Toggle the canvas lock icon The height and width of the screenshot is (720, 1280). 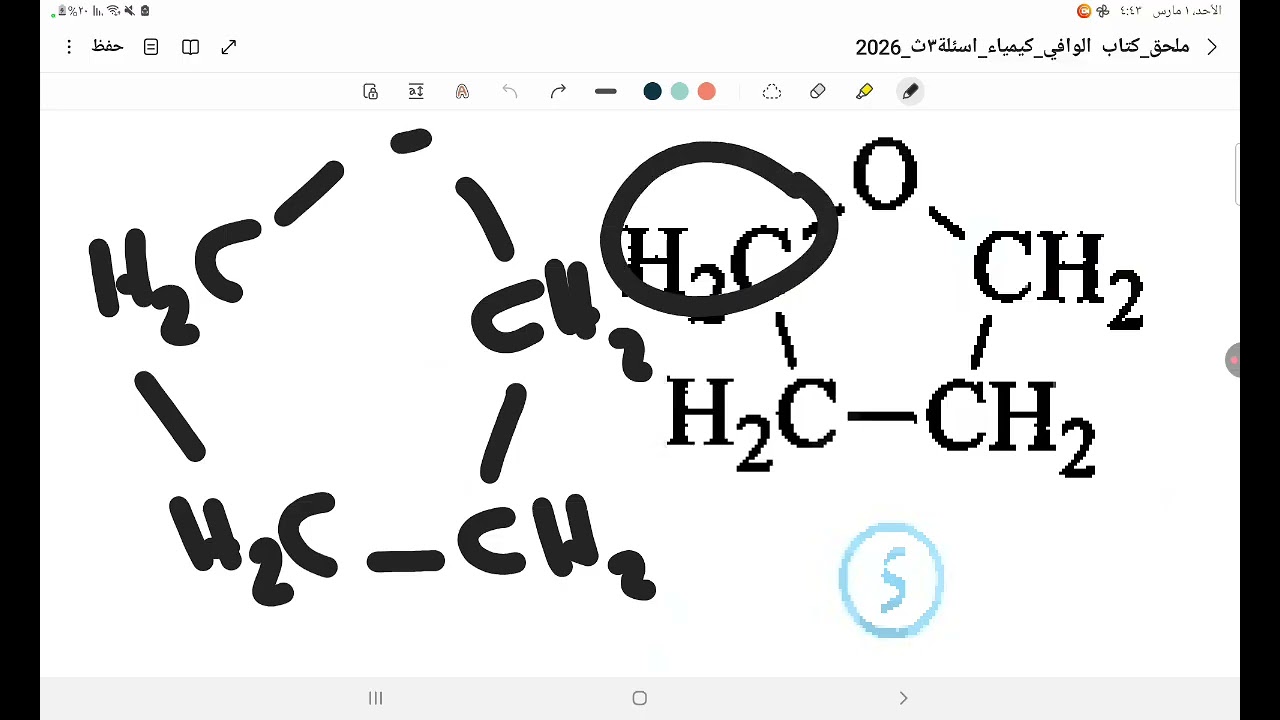pos(370,91)
